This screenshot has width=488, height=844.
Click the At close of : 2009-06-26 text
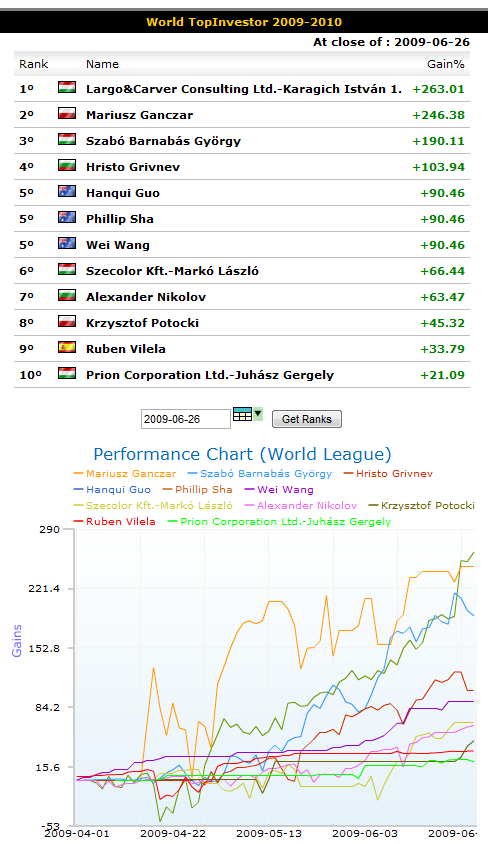(x=392, y=42)
